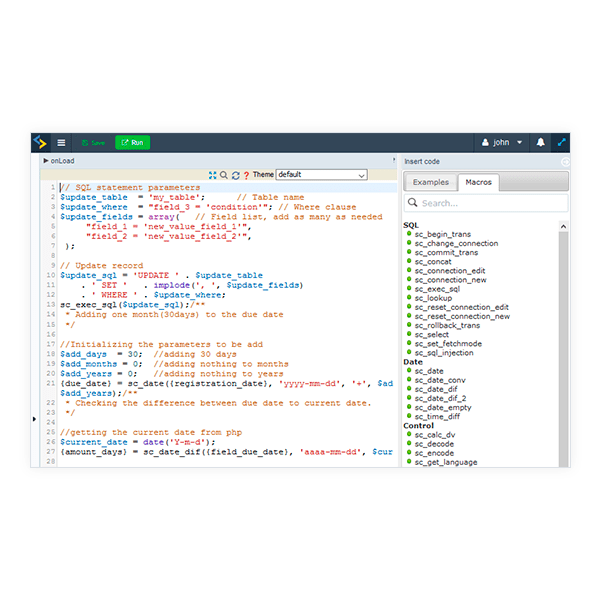
Task: Select the sc_commit_trans macro
Action: 446,253
